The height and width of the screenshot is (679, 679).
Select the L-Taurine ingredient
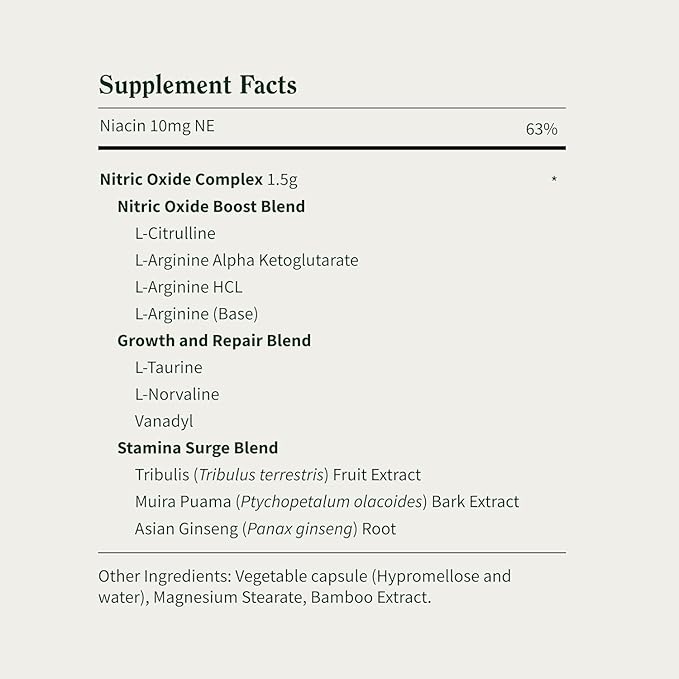coord(168,367)
